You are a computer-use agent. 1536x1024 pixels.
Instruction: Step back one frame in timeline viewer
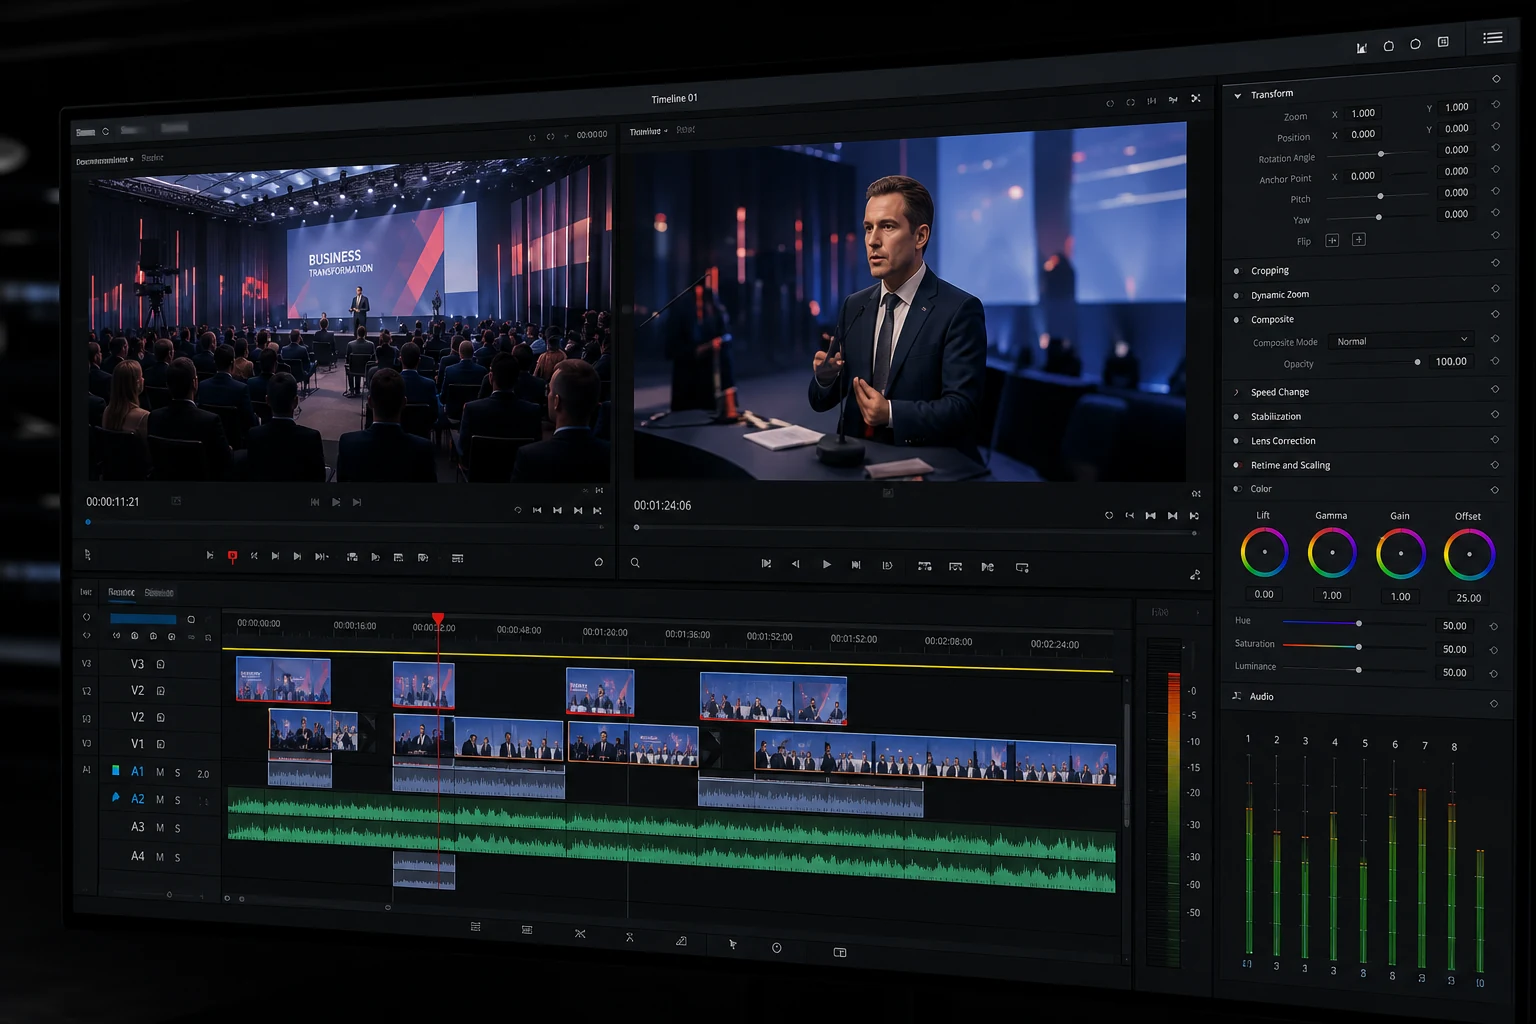[x=796, y=564]
